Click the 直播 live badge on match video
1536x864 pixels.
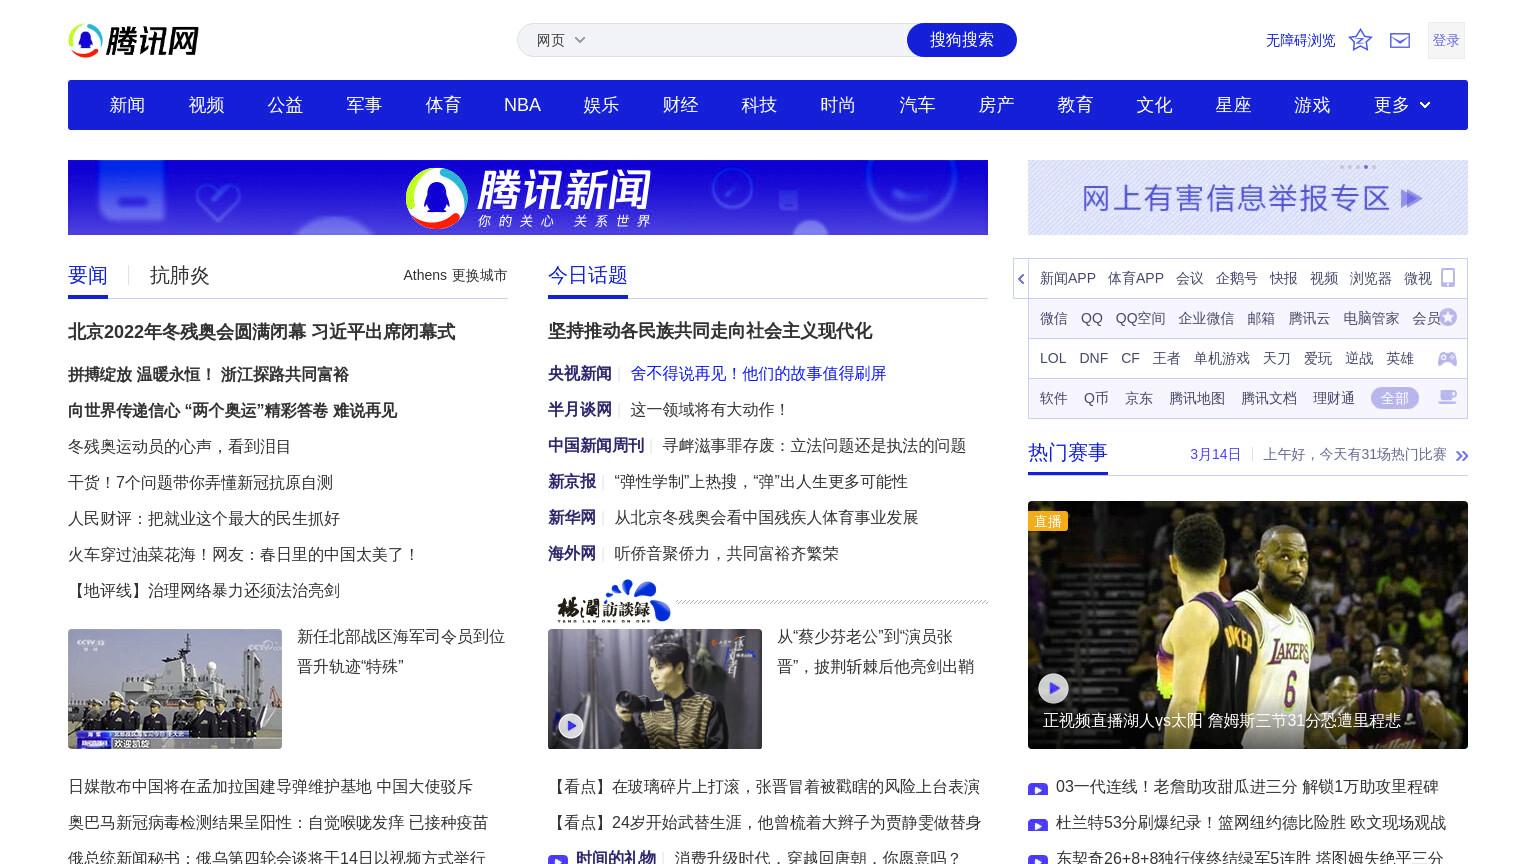pyautogui.click(x=1048, y=521)
